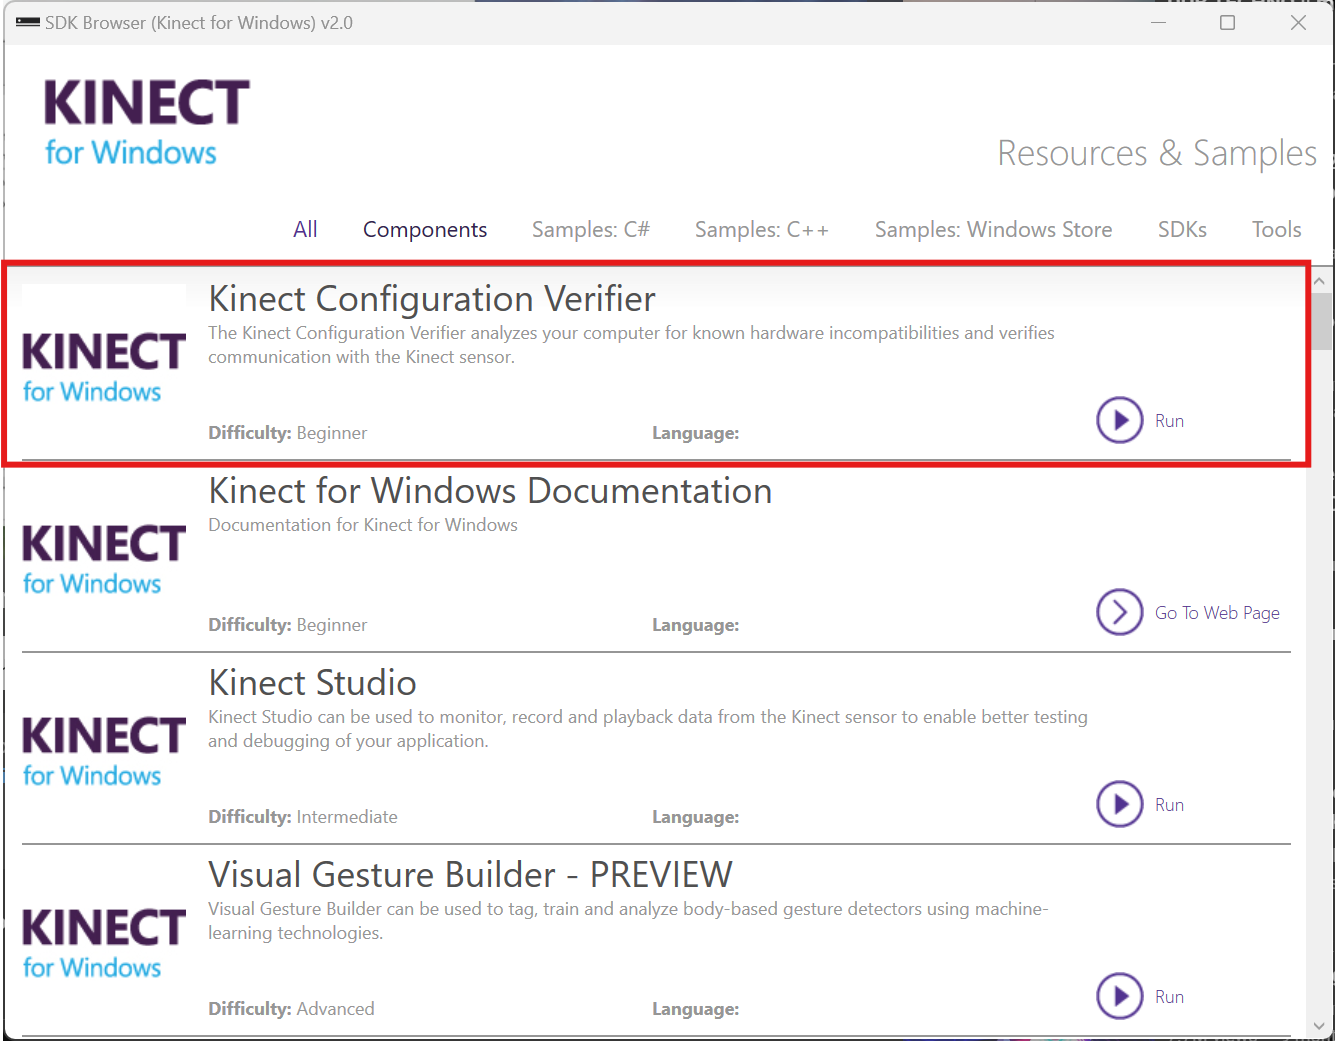Run the Kinect Configuration Verifier via Run link
The height and width of the screenshot is (1041, 1335).
1169,421
